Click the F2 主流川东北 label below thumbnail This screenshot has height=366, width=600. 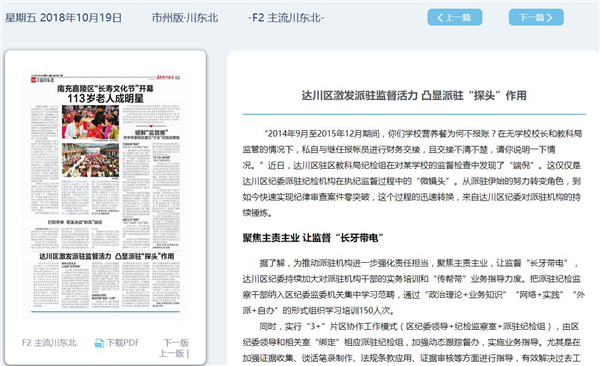49,343
